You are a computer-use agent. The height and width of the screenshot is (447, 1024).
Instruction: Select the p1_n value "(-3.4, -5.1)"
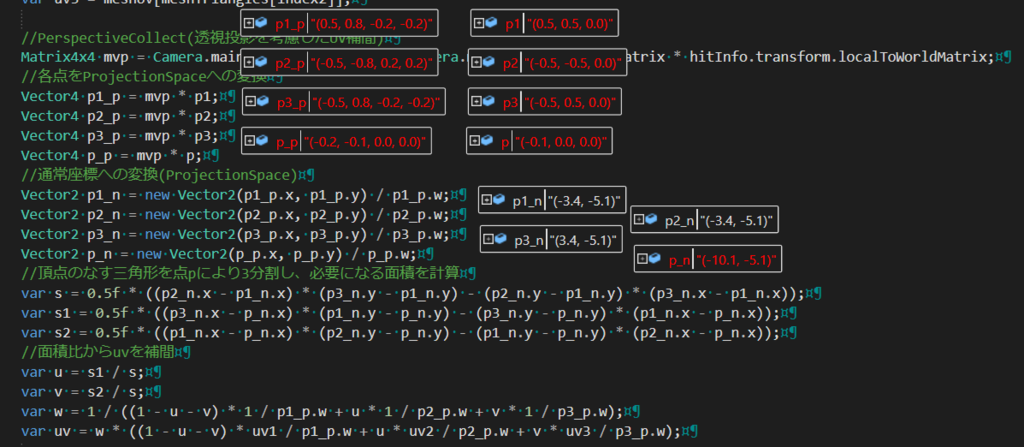583,201
